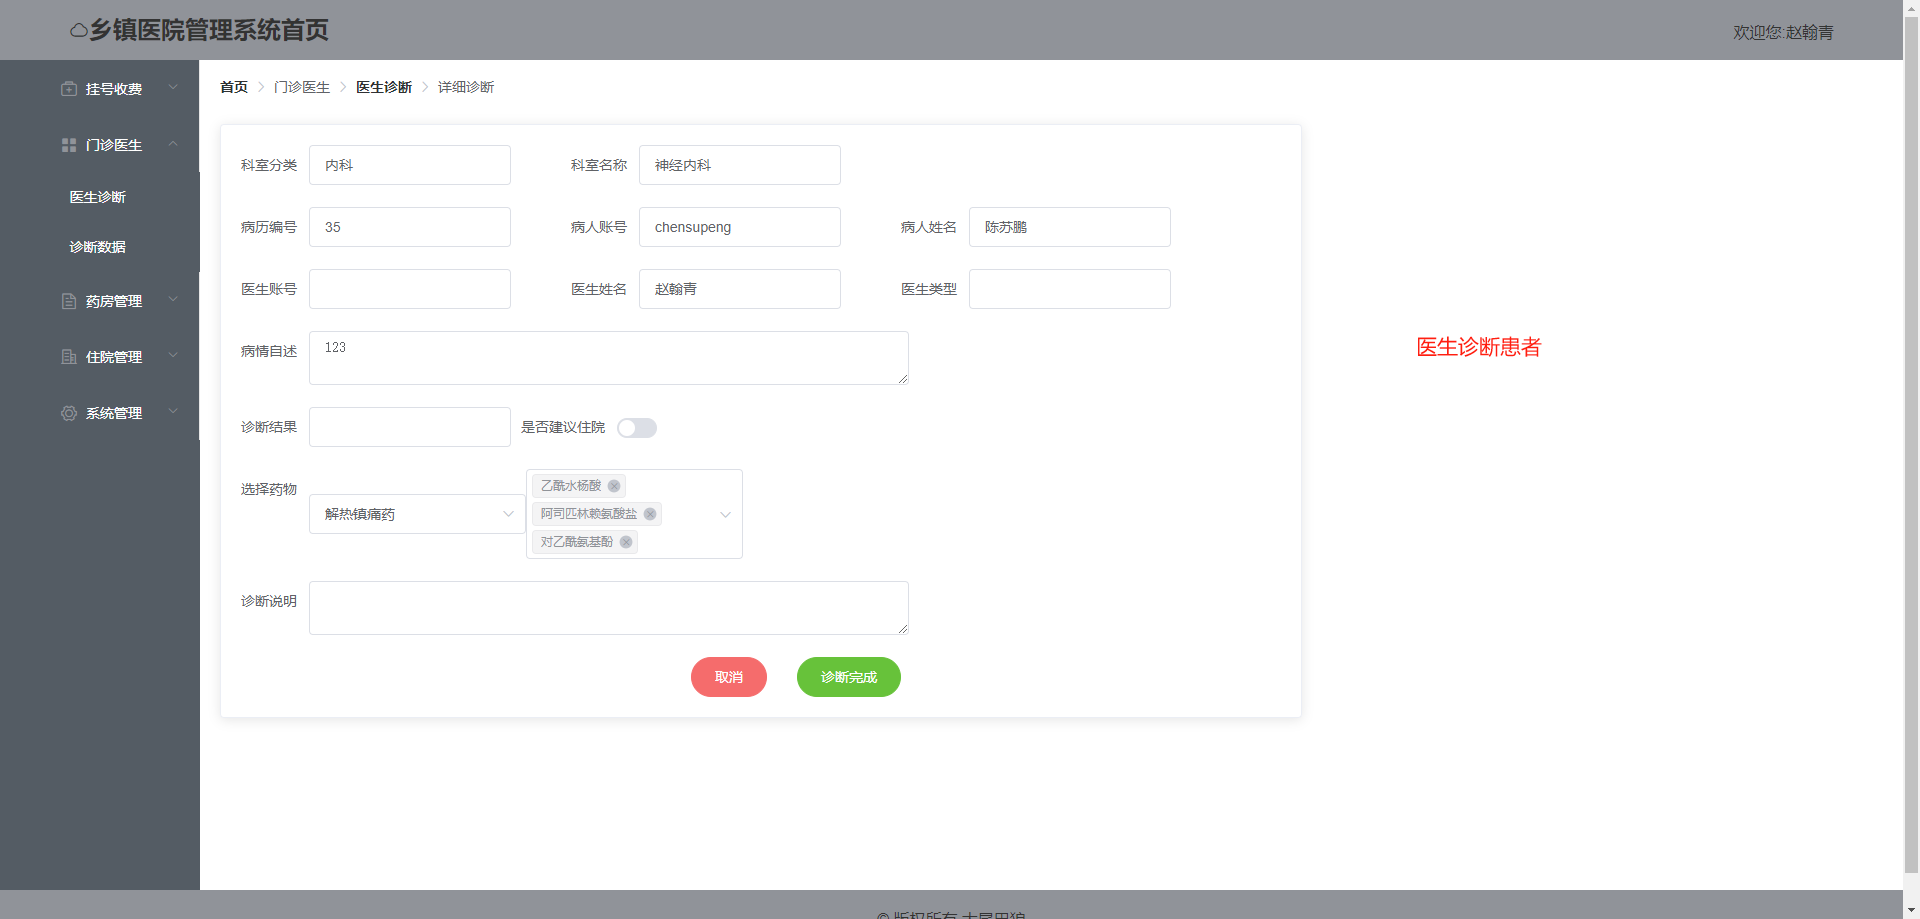This screenshot has width=1920, height=919.
Task: Open 医生诊断 in the sidebar
Action: [x=98, y=197]
